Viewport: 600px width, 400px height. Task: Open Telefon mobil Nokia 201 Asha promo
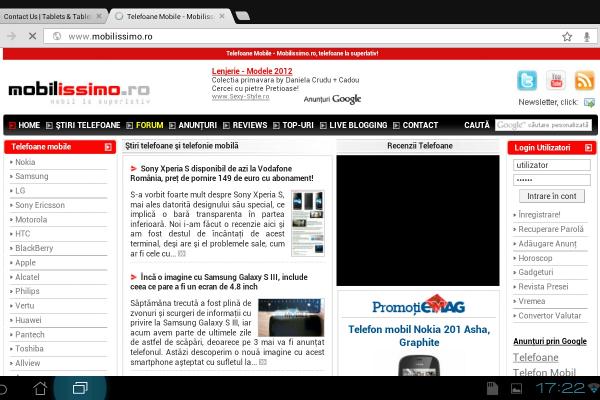tap(419, 336)
